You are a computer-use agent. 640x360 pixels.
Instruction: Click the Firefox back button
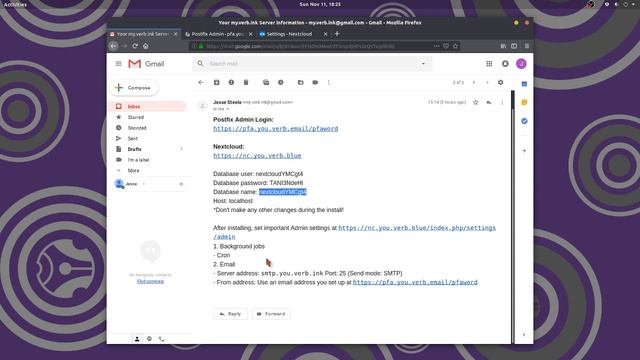point(113,46)
